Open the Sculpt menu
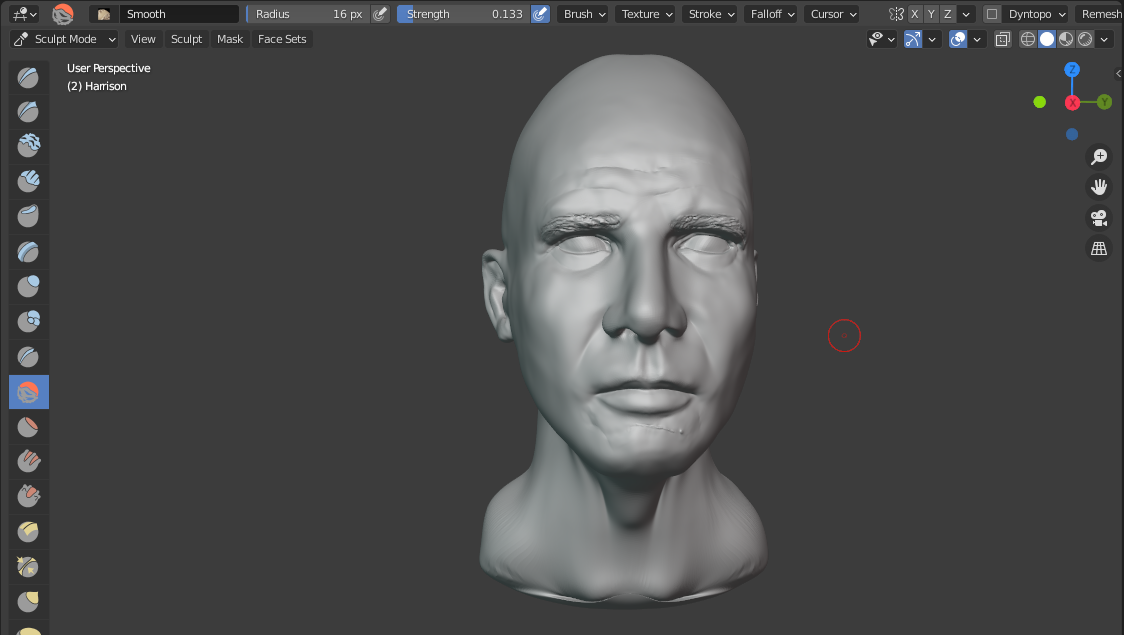 pyautogui.click(x=186, y=39)
